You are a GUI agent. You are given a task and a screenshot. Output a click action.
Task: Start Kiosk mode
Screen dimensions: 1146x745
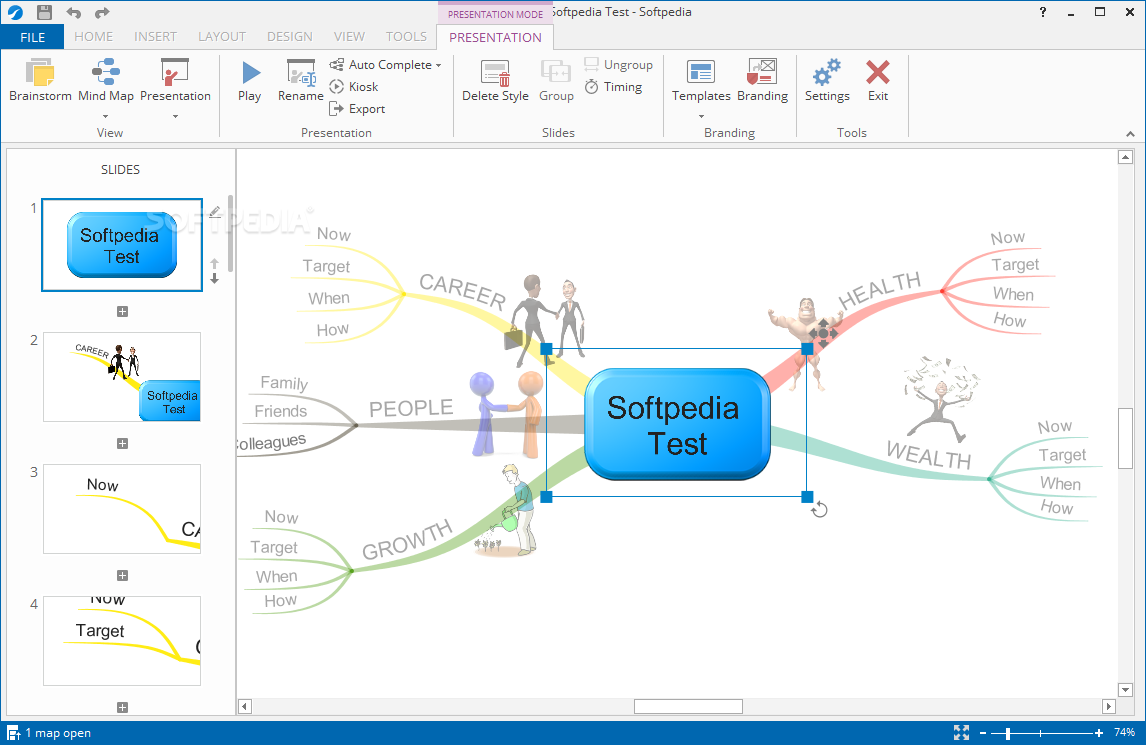click(354, 87)
